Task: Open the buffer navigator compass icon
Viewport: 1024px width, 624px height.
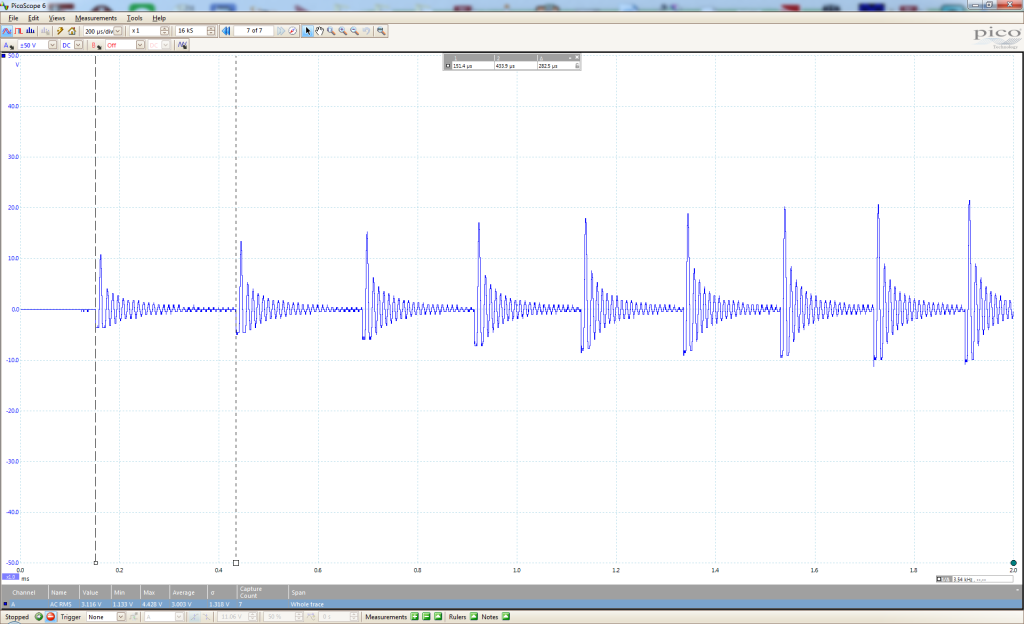Action: [293, 31]
